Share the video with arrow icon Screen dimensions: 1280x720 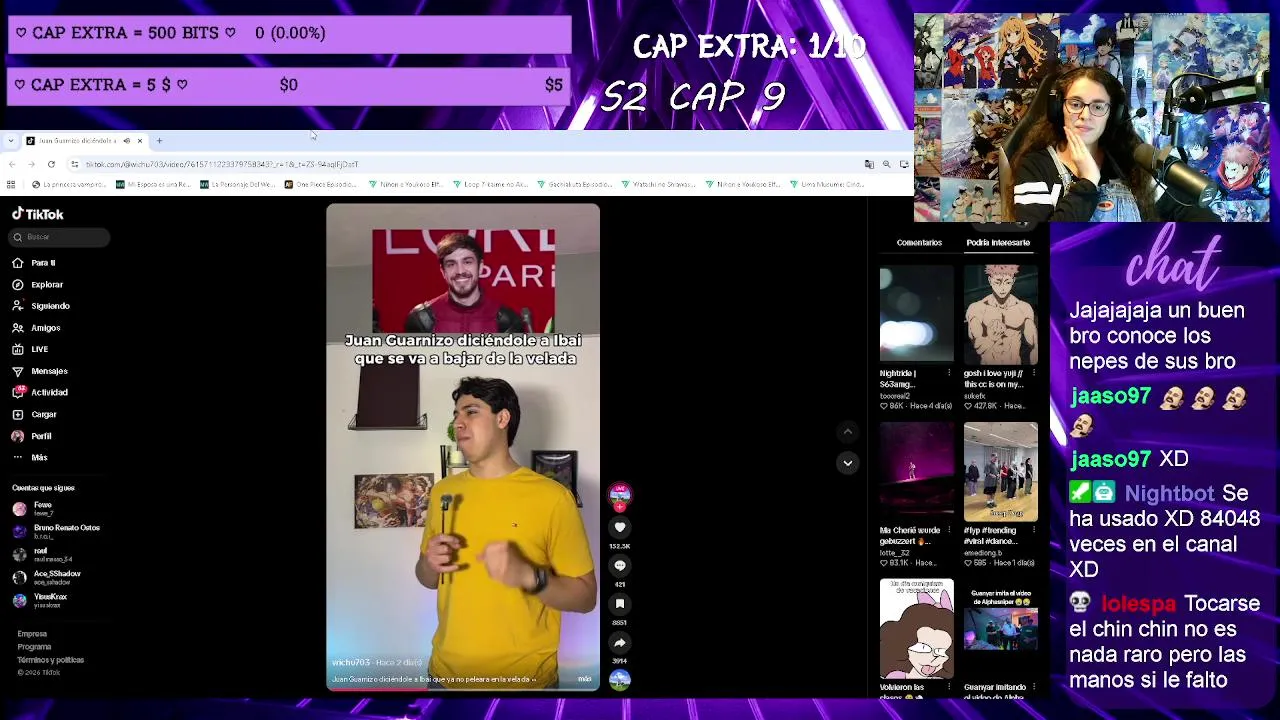tap(620, 642)
